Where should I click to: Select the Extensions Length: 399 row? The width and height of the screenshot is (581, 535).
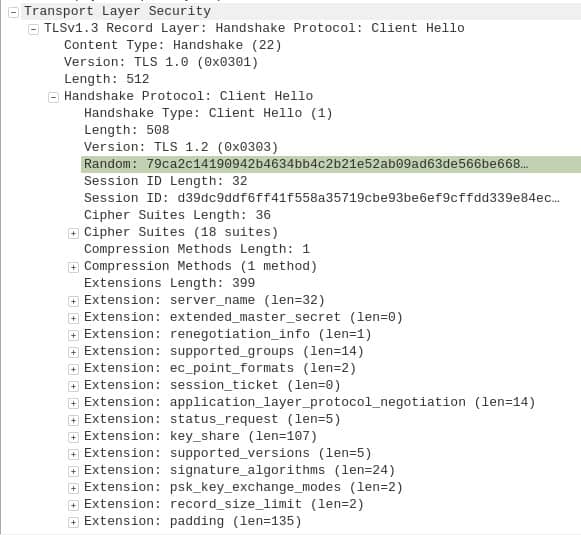click(169, 283)
